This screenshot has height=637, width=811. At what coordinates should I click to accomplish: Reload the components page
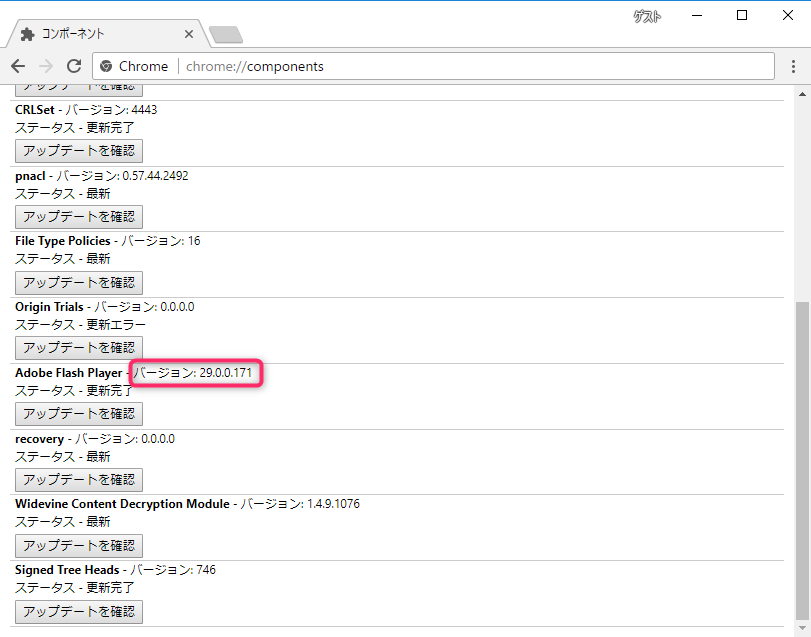(x=74, y=66)
